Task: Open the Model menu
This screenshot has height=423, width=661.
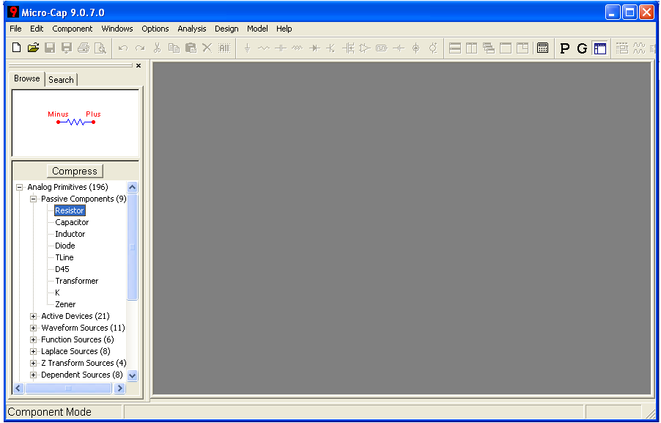Action: [x=257, y=29]
